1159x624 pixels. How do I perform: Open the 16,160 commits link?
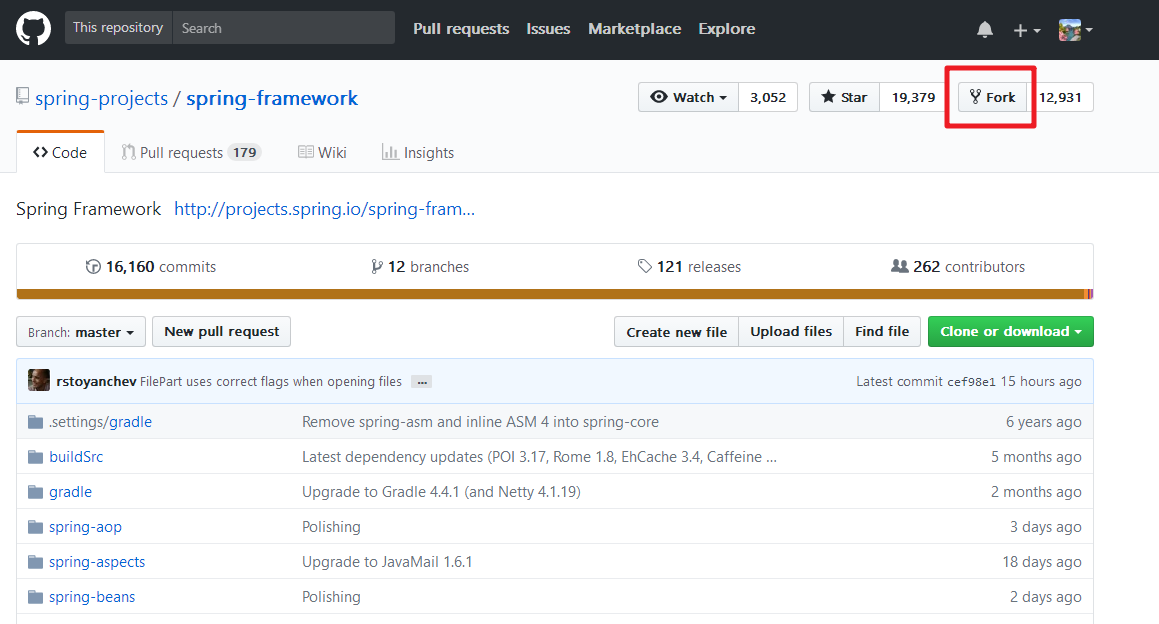tap(151, 267)
